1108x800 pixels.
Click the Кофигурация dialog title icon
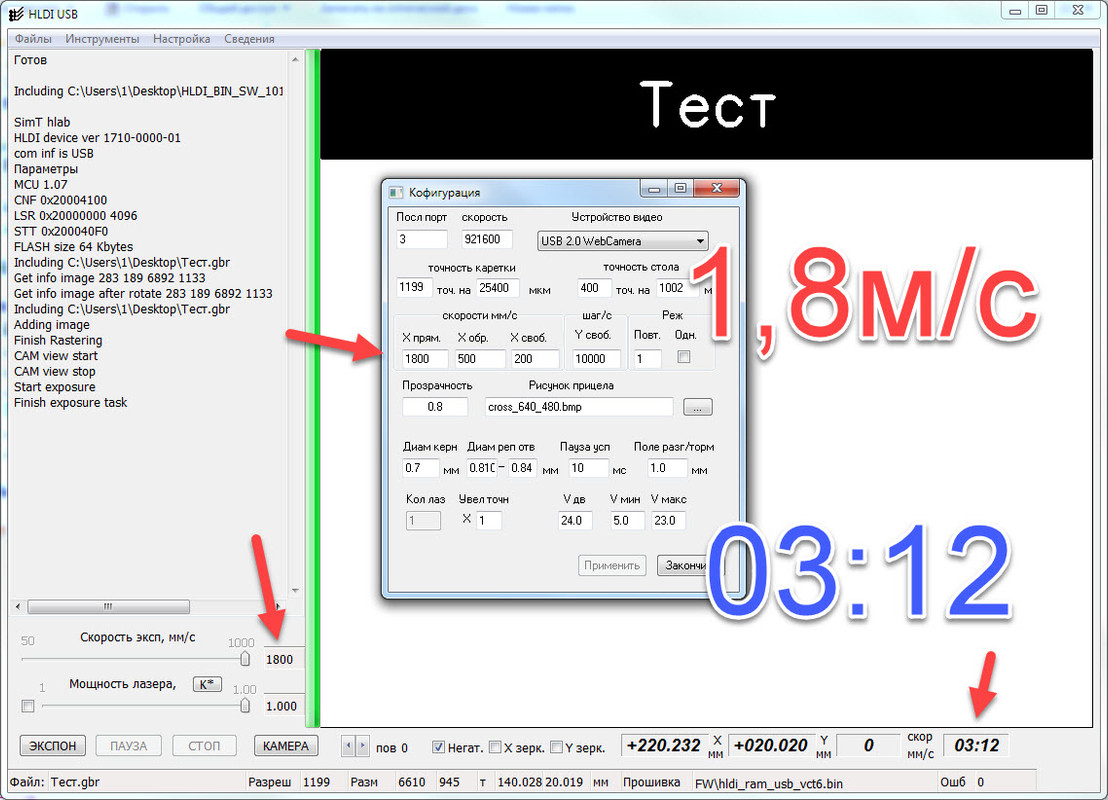(396, 193)
